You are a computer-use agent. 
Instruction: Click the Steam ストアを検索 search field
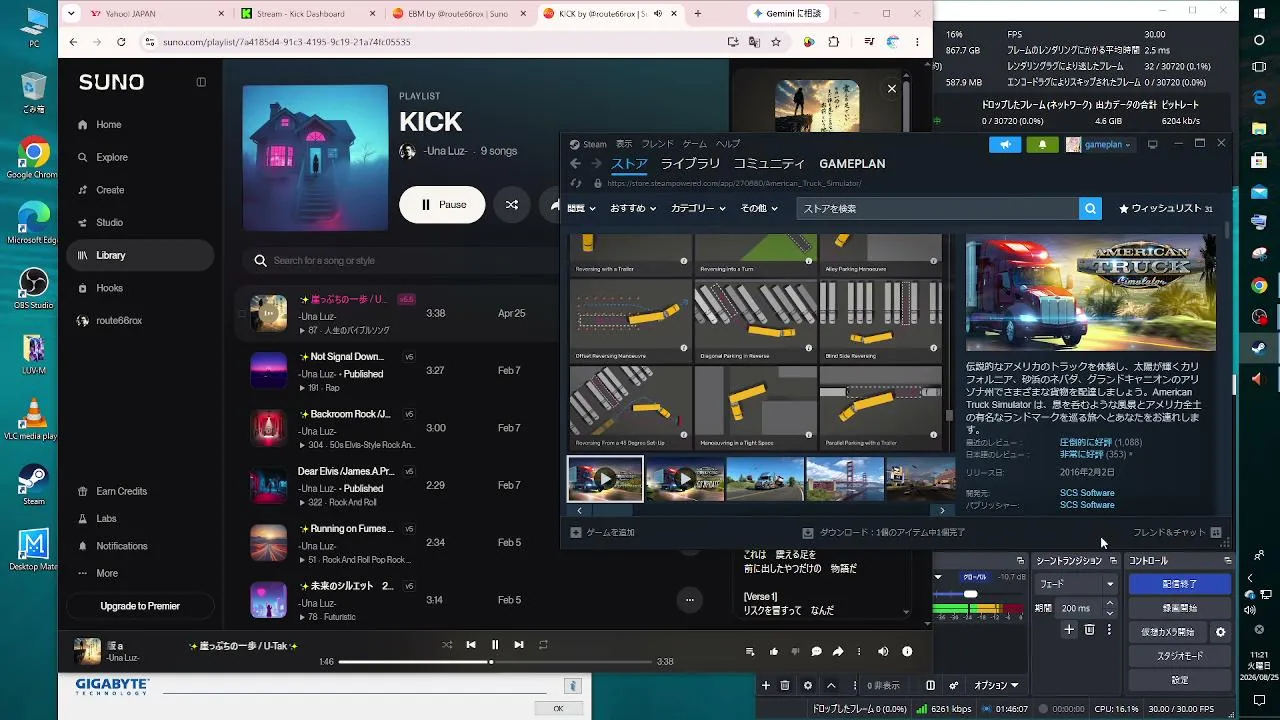click(938, 208)
